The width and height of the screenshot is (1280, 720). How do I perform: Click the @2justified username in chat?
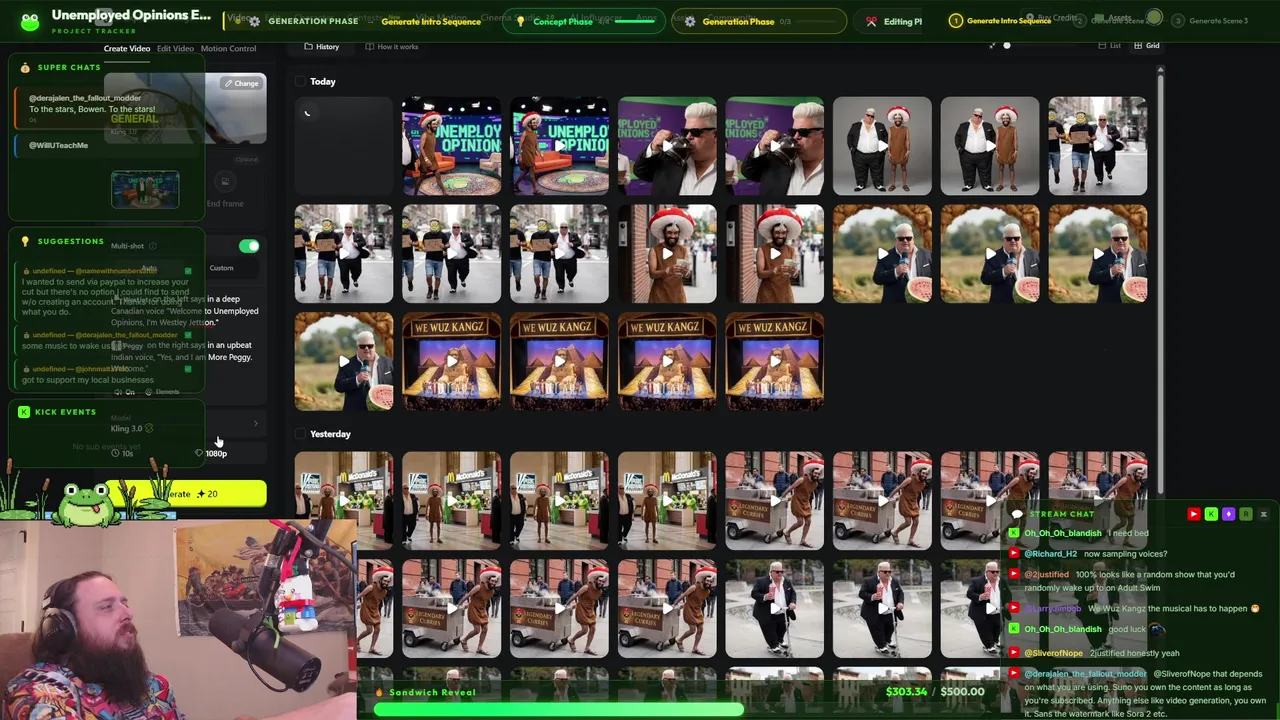coord(1047,575)
